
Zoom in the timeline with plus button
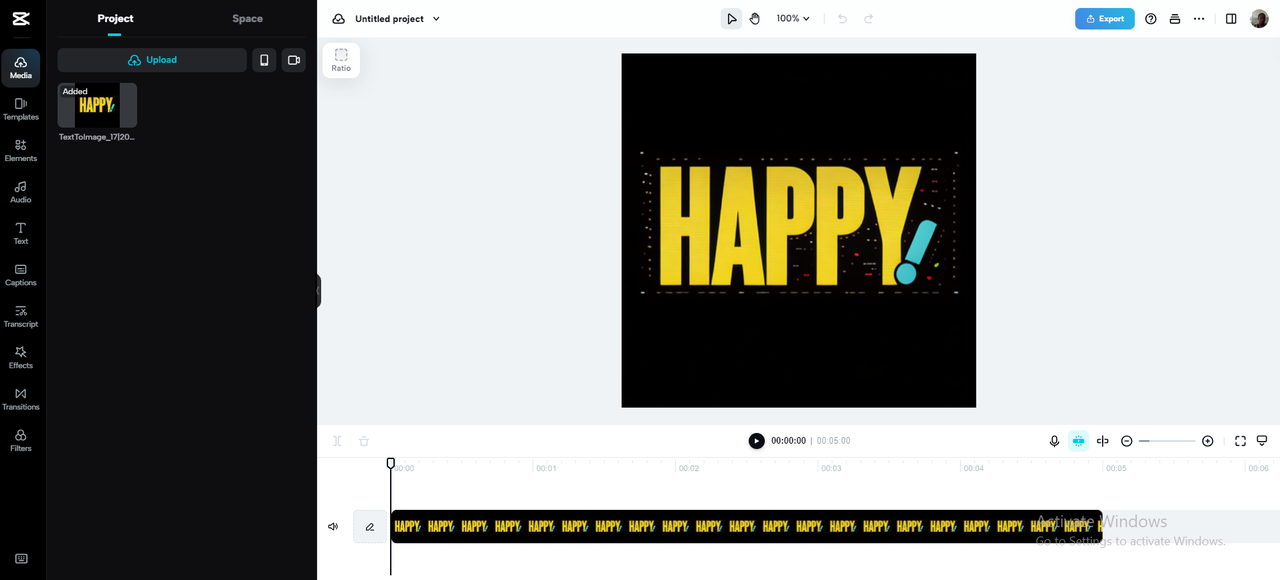pyautogui.click(x=1208, y=441)
